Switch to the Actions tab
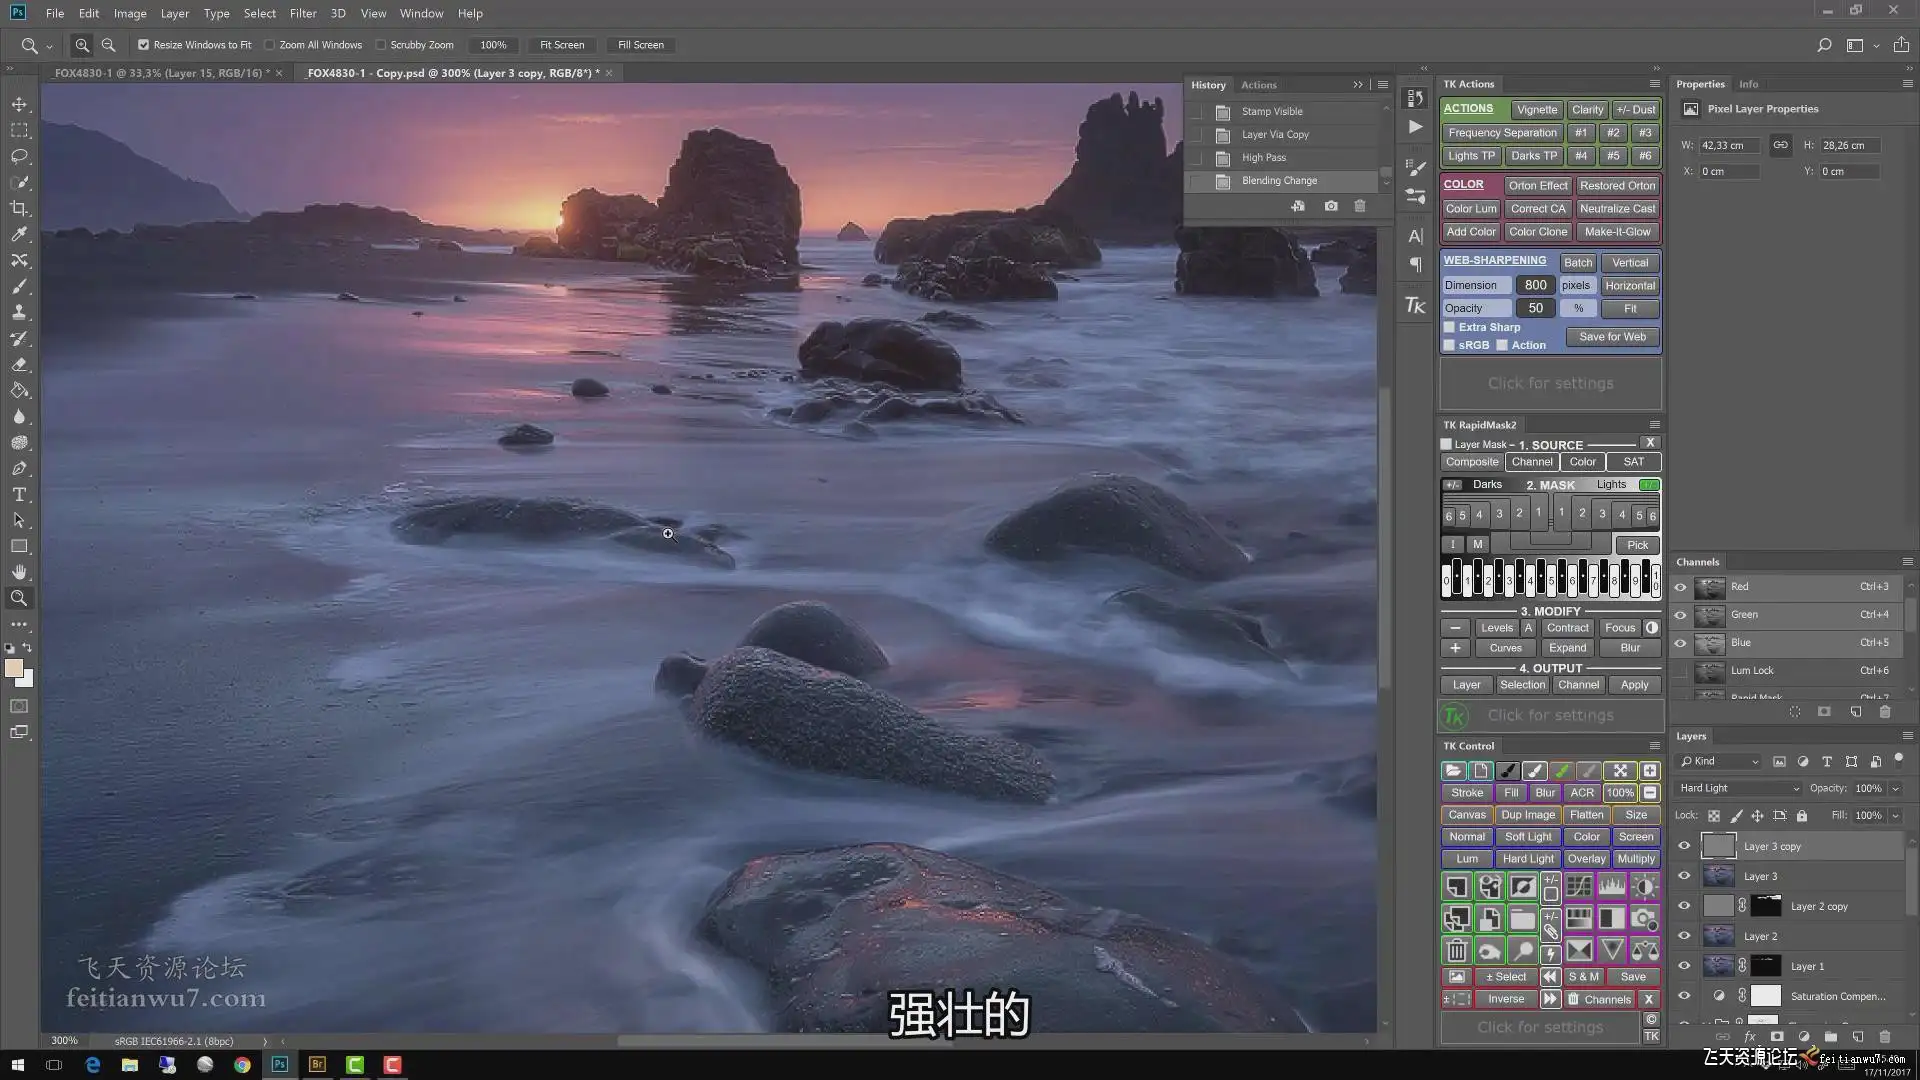Image resolution: width=1920 pixels, height=1080 pixels. (x=1258, y=85)
